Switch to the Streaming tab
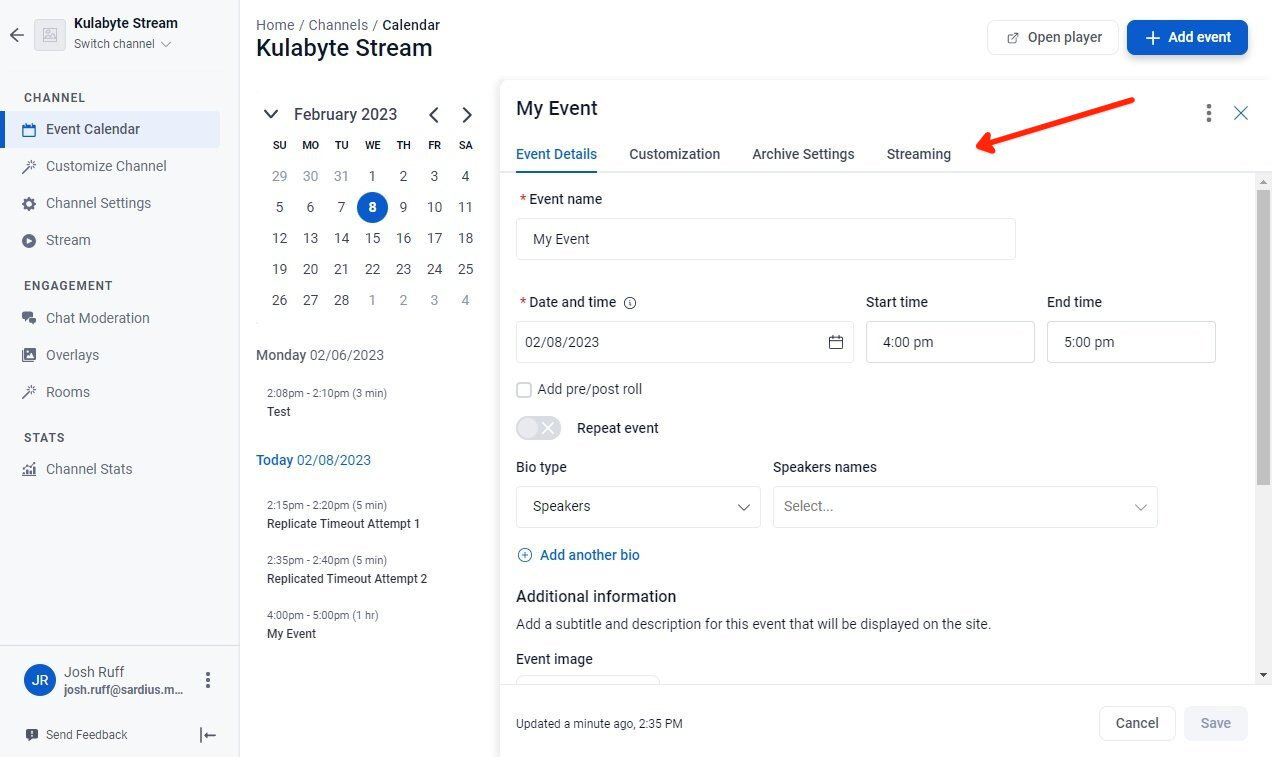Image resolution: width=1272 pixels, height=757 pixels. [x=918, y=154]
